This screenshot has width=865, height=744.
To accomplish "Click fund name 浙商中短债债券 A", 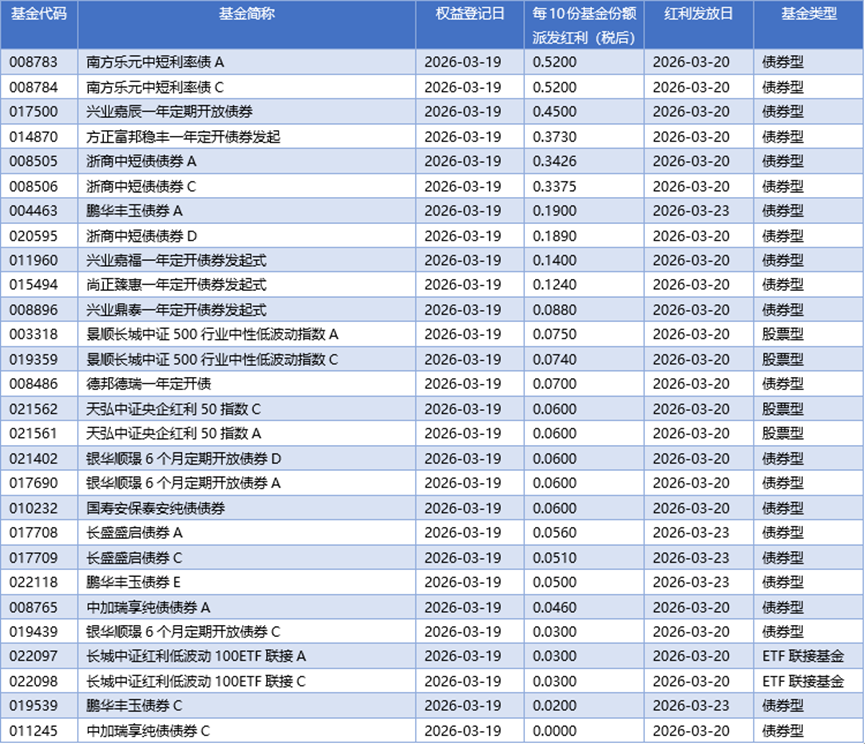I will [x=141, y=161].
